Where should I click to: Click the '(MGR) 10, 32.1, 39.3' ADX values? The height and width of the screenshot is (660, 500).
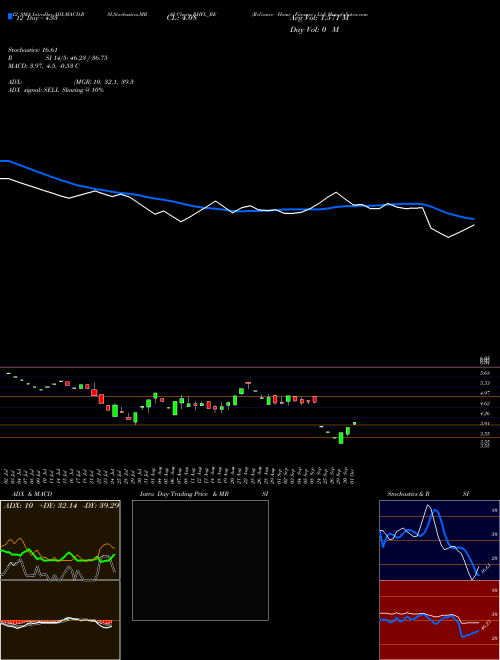coord(104,82)
